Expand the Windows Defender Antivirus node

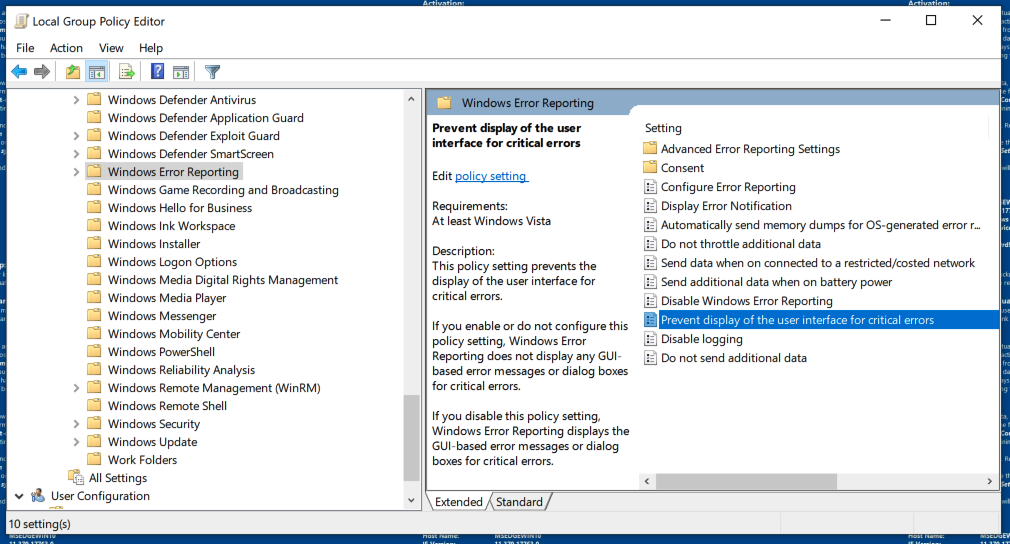pos(76,100)
